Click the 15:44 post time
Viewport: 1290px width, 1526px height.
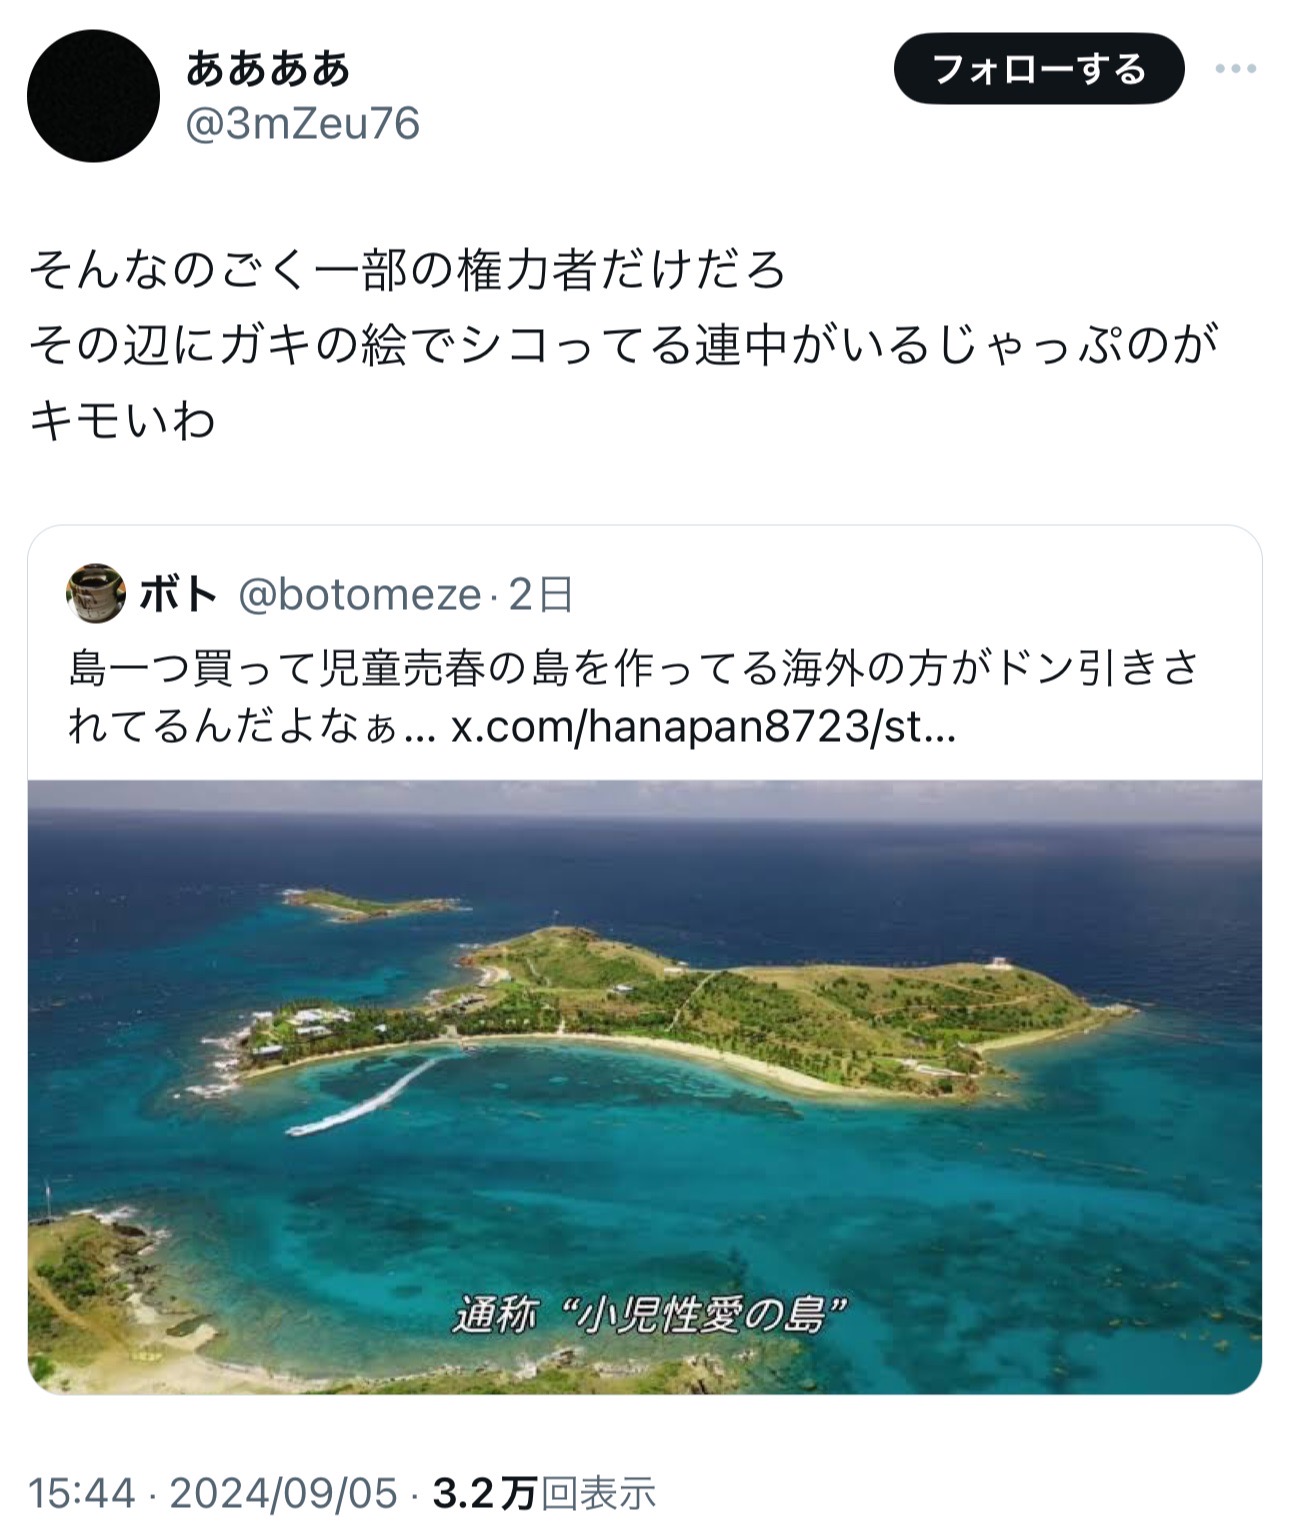82,1494
